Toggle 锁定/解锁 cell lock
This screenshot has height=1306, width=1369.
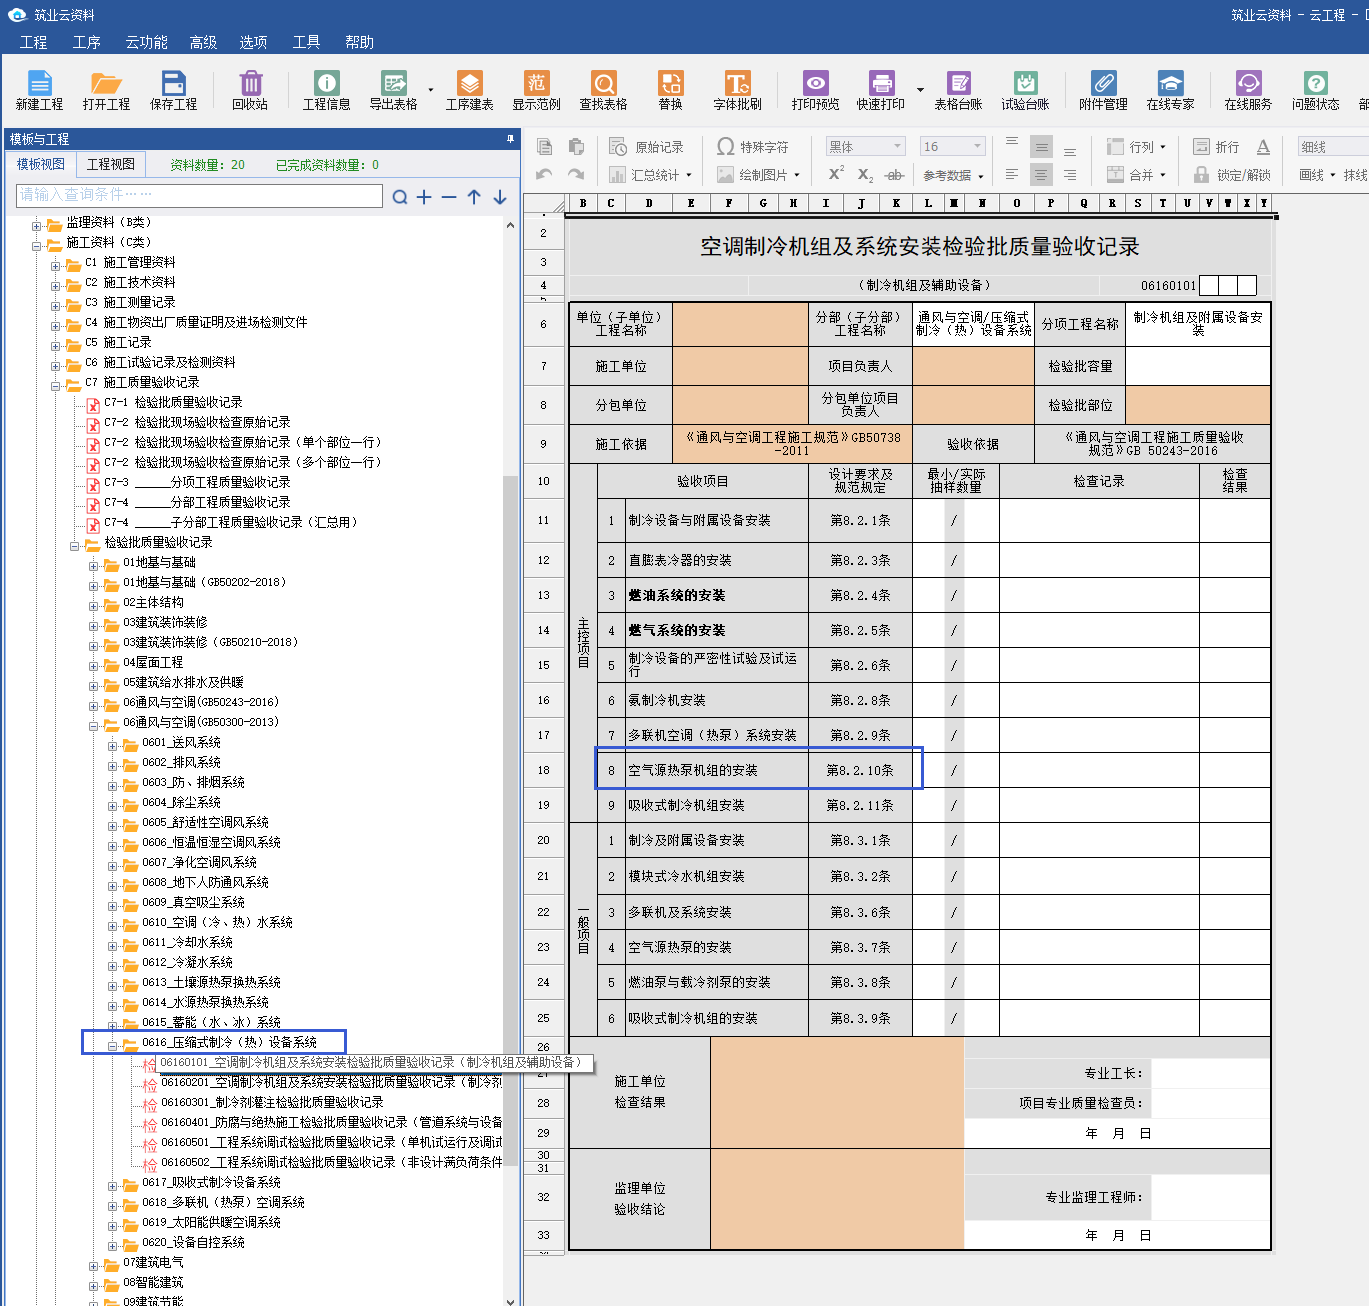point(1232,175)
